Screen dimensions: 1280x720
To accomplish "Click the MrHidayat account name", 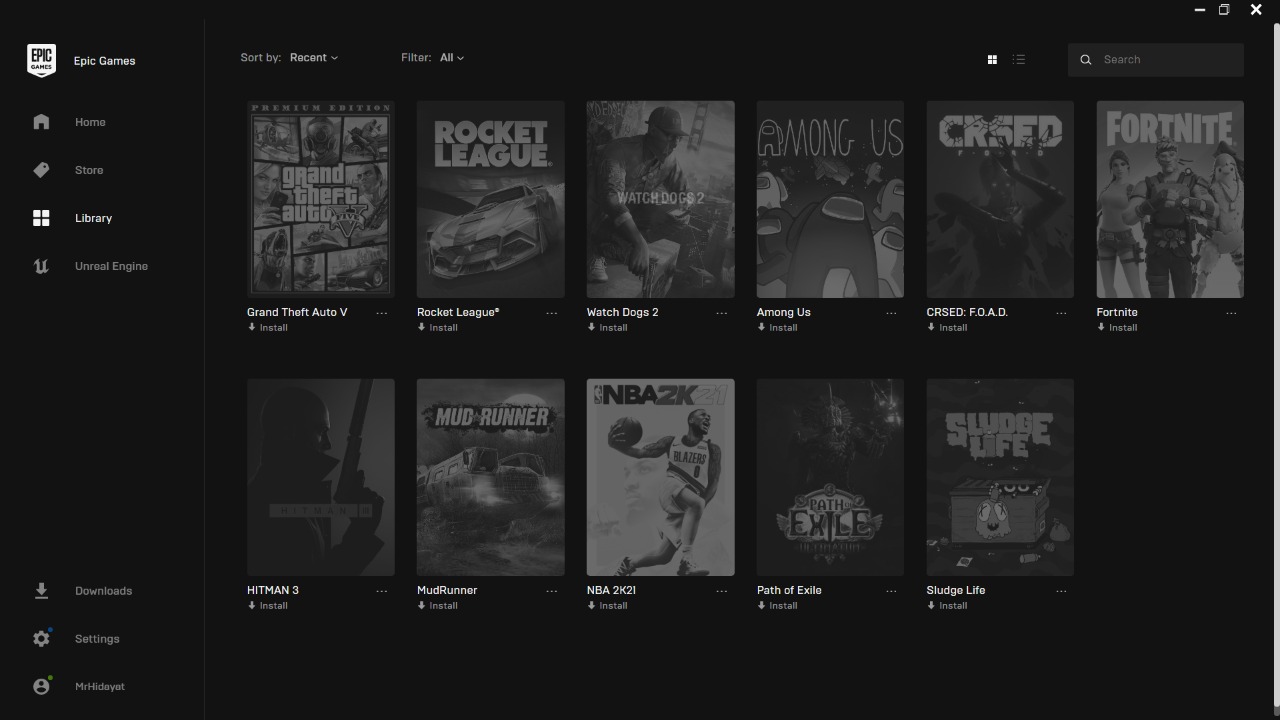I will pos(100,687).
